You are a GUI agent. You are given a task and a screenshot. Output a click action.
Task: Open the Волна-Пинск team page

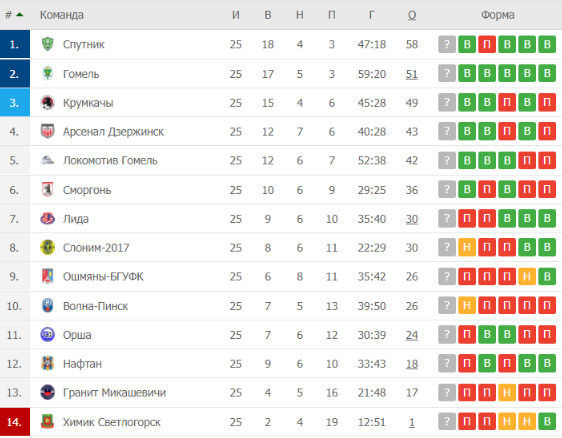(95, 306)
